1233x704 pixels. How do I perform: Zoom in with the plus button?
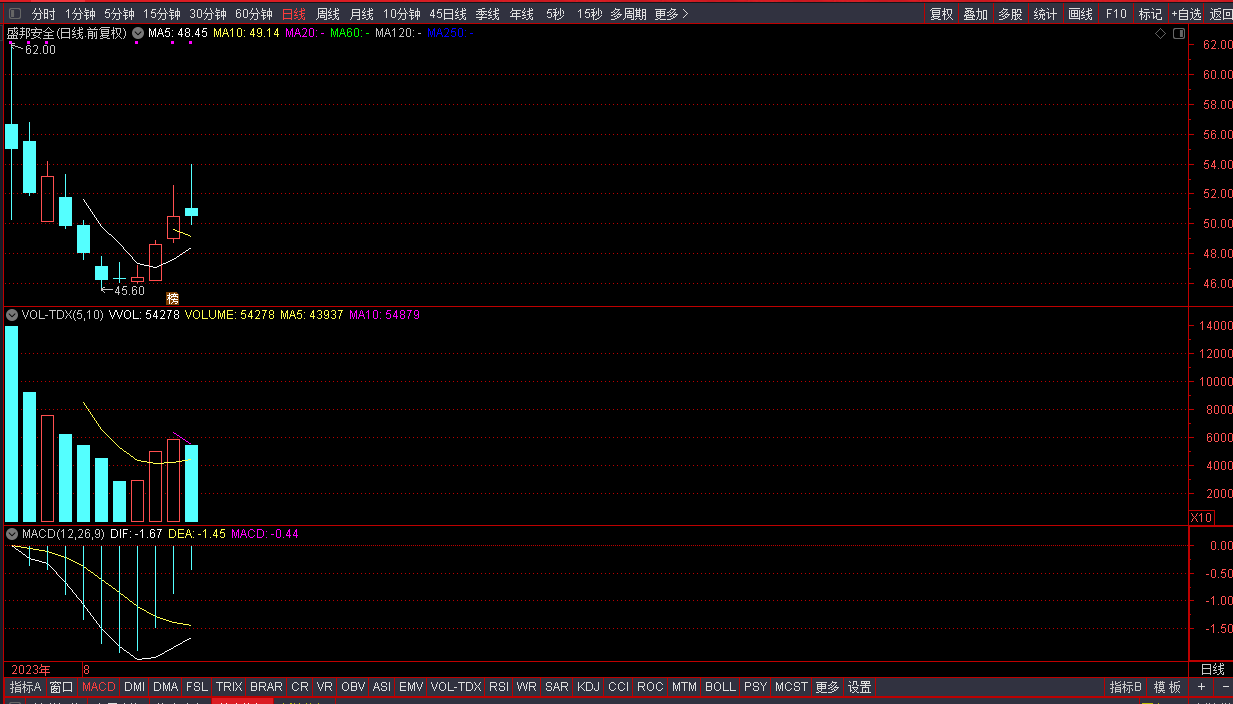1201,687
